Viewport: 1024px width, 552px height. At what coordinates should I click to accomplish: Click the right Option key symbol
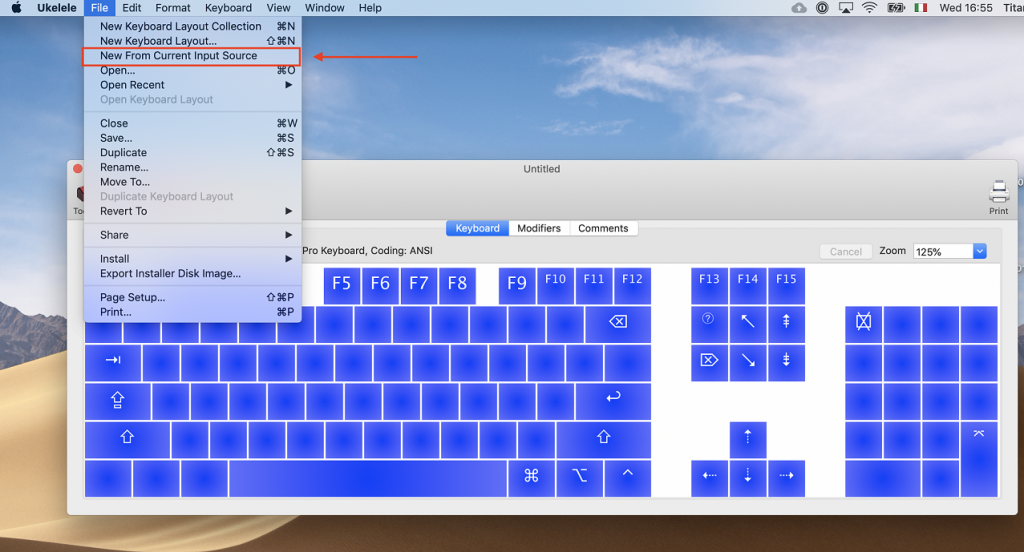(x=580, y=476)
